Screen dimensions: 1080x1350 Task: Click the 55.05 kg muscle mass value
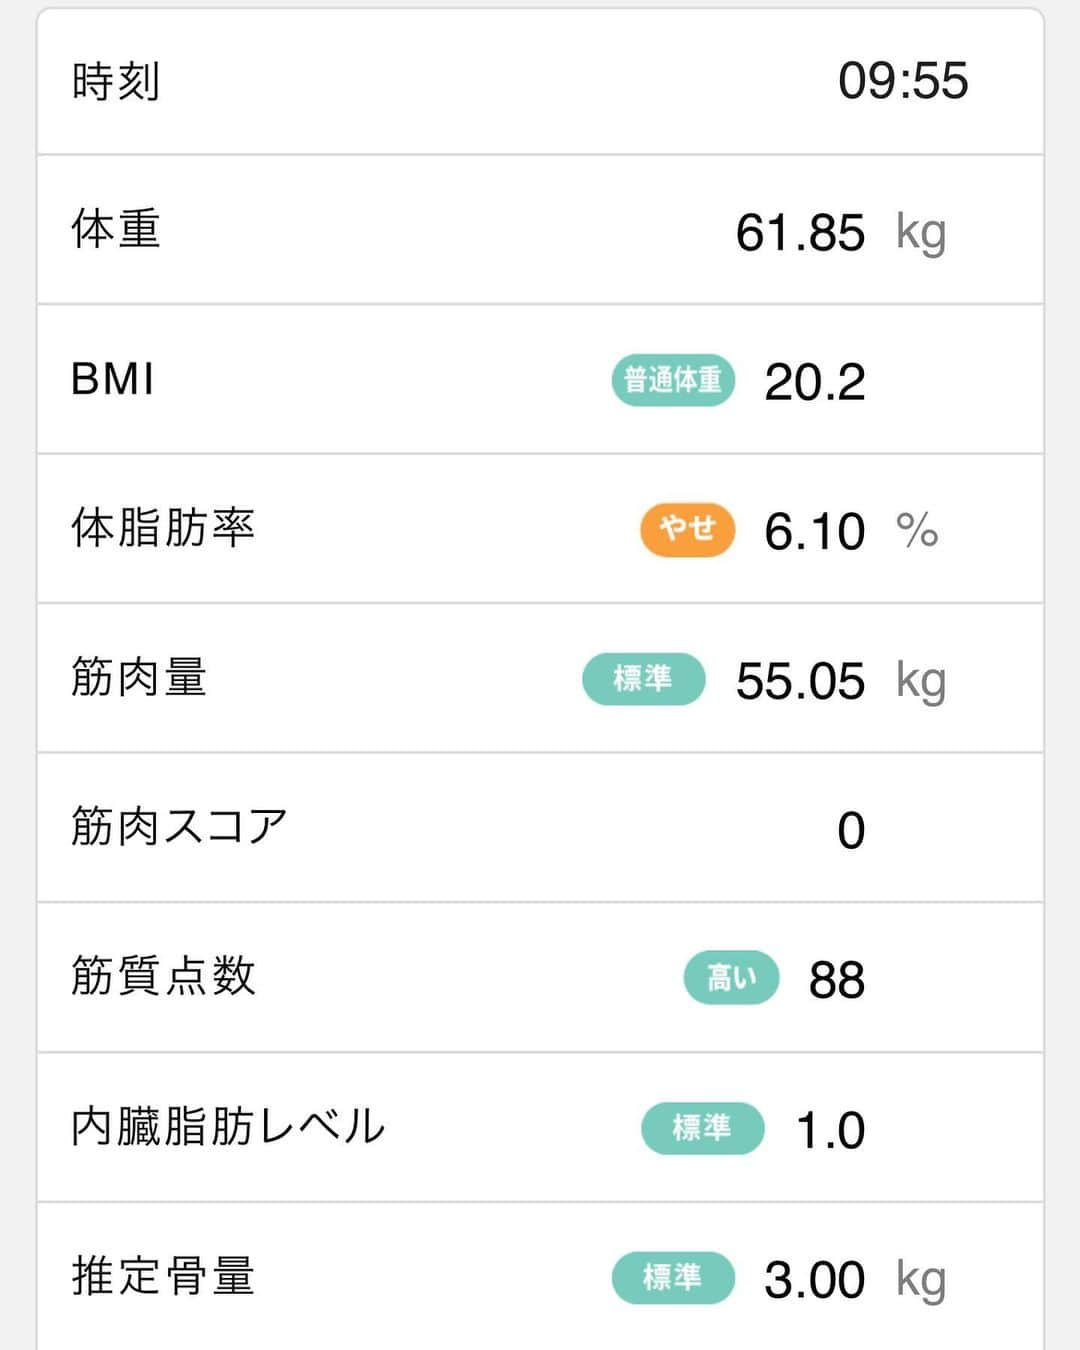click(800, 681)
